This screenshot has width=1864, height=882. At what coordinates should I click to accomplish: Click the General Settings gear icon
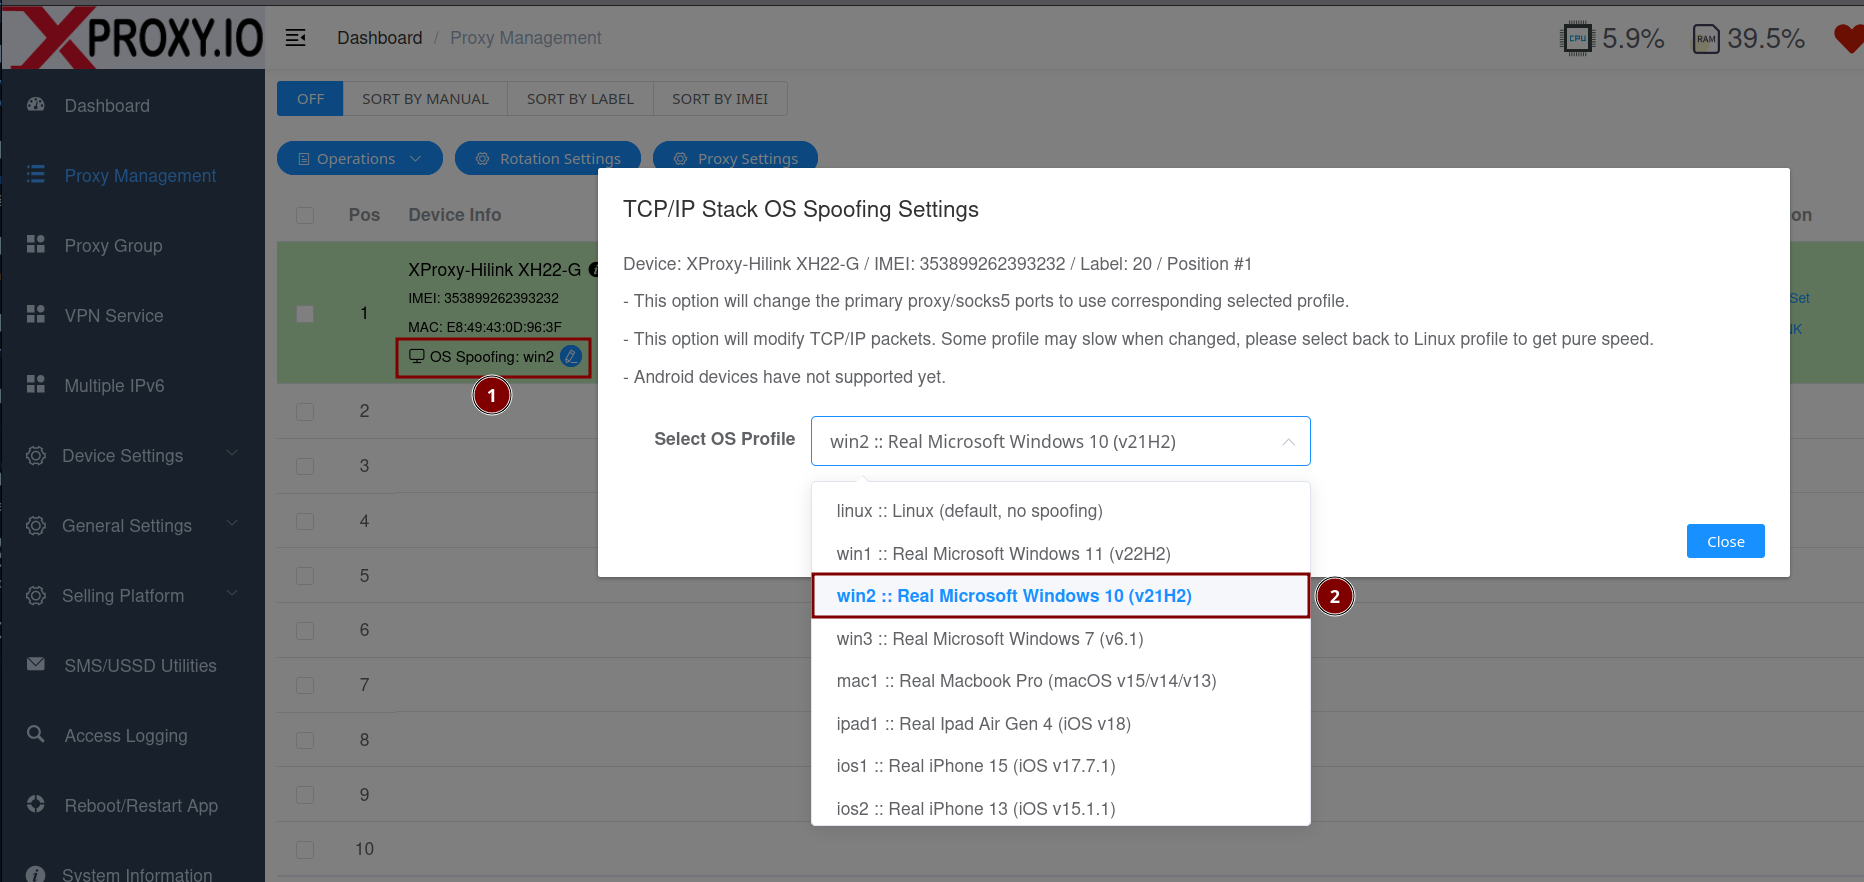(x=36, y=525)
